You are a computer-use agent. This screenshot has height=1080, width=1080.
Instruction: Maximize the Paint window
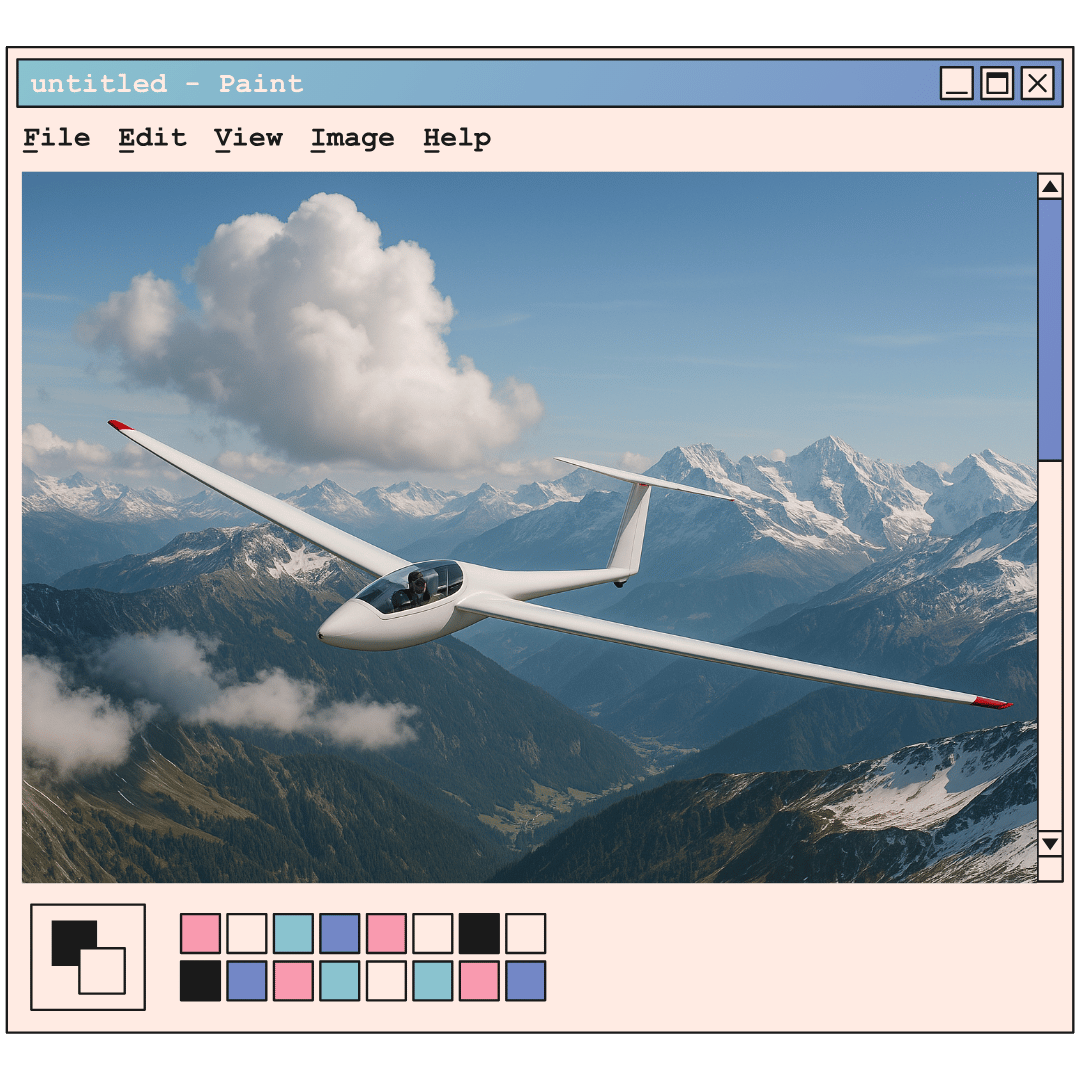pyautogui.click(x=997, y=83)
